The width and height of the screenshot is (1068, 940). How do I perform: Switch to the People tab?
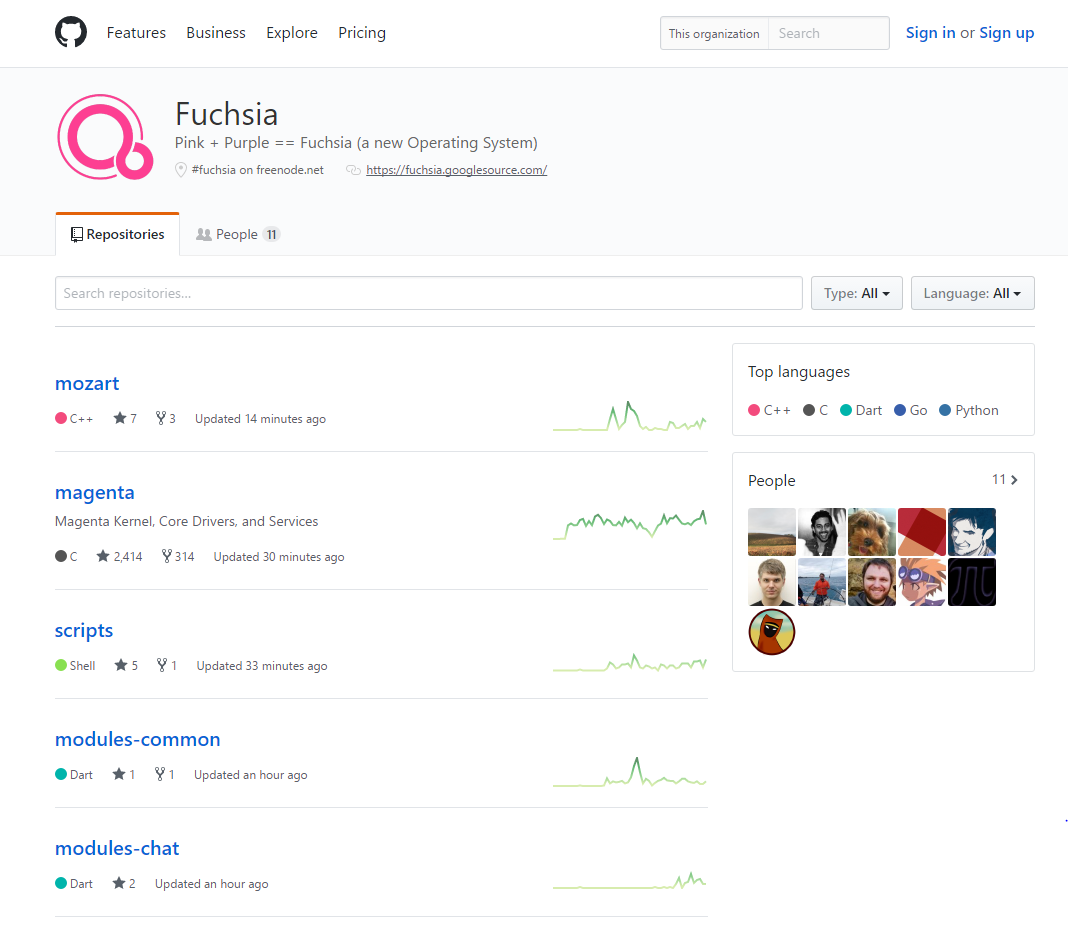coord(238,234)
